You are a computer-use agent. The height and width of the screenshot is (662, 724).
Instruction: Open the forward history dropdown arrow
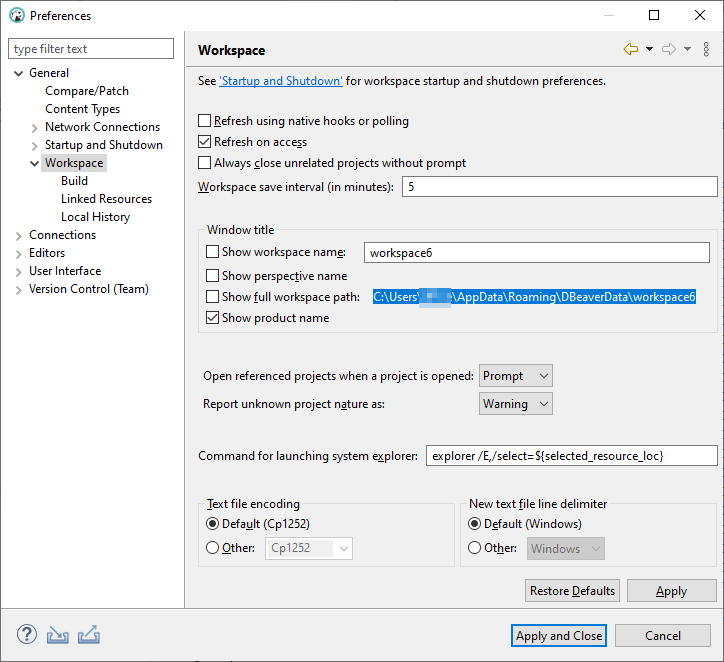[687, 49]
